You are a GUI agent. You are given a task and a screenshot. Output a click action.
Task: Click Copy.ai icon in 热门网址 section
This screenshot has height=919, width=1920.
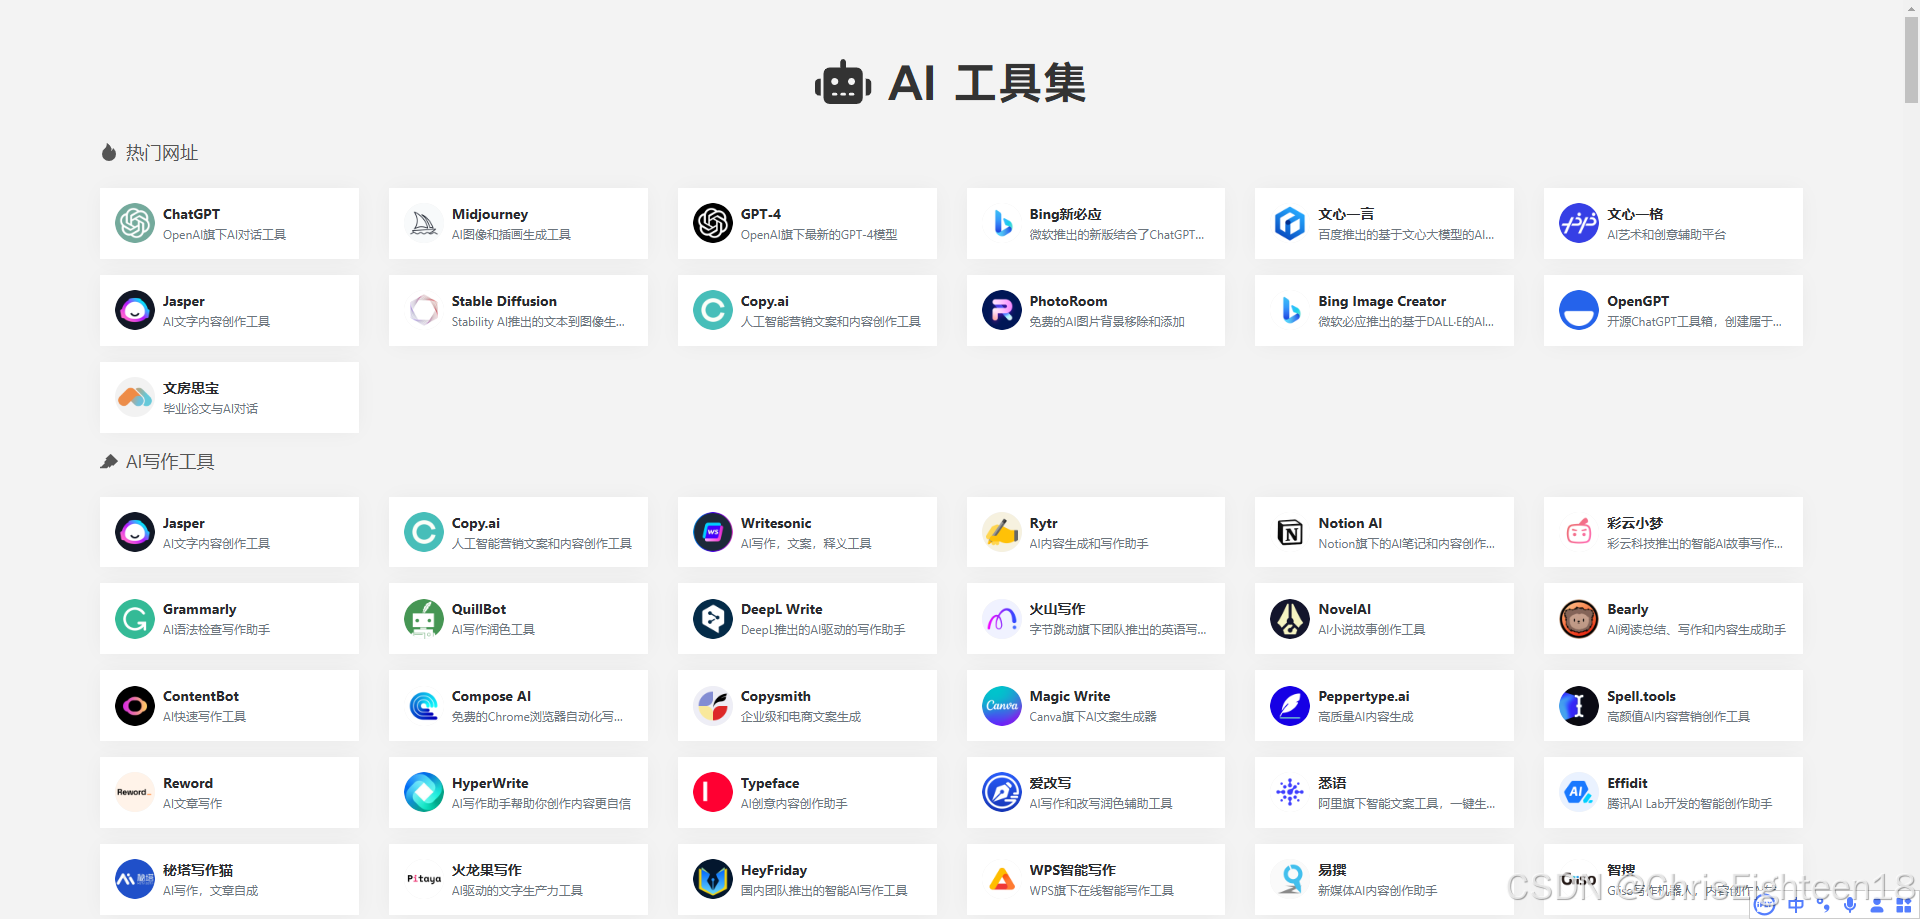pos(712,310)
